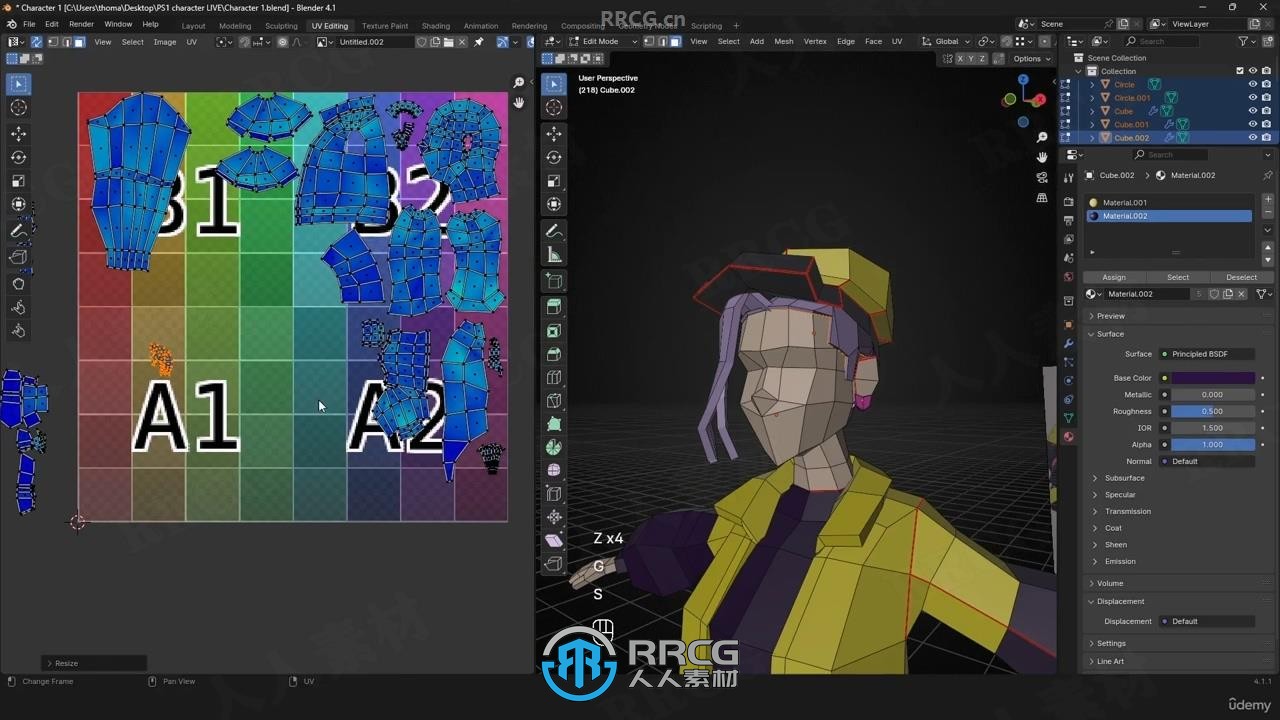Toggle camera view in 3D viewport

pyautogui.click(x=1042, y=177)
